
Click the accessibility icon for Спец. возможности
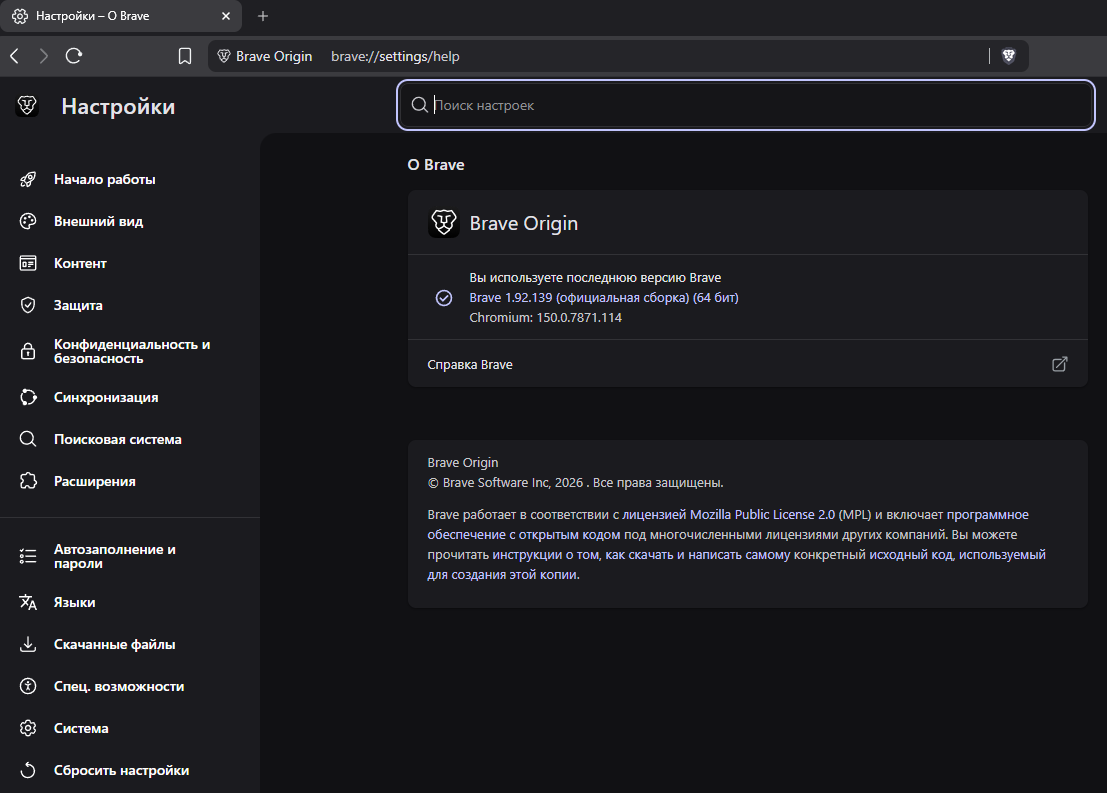28,686
